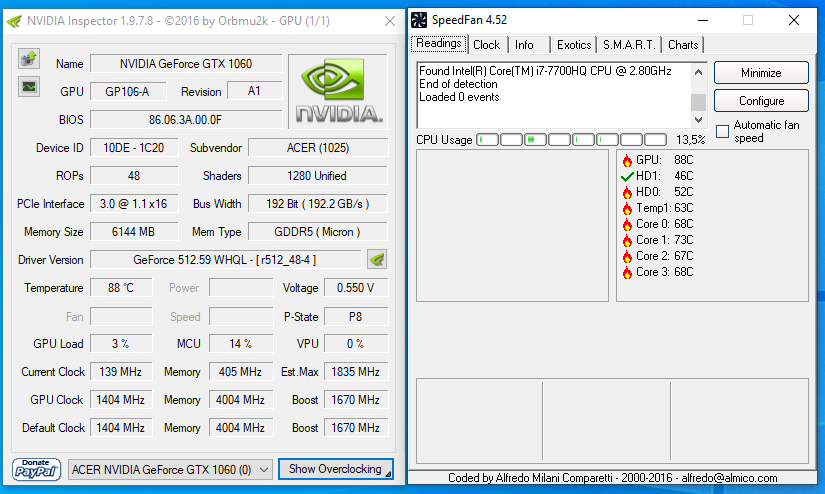The height and width of the screenshot is (494, 825).
Task: Click the Est.Max value 1835 MHz
Action: [356, 372]
